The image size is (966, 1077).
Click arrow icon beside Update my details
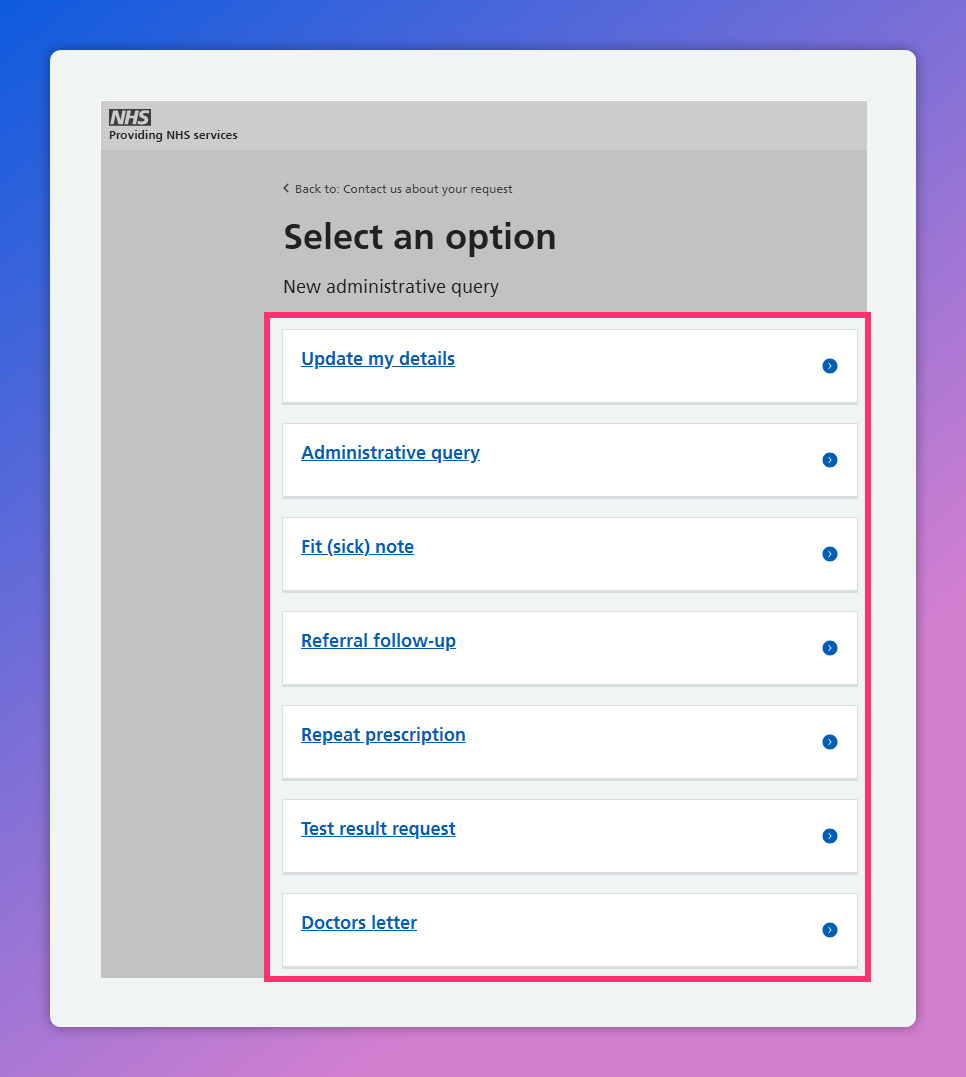click(x=829, y=366)
